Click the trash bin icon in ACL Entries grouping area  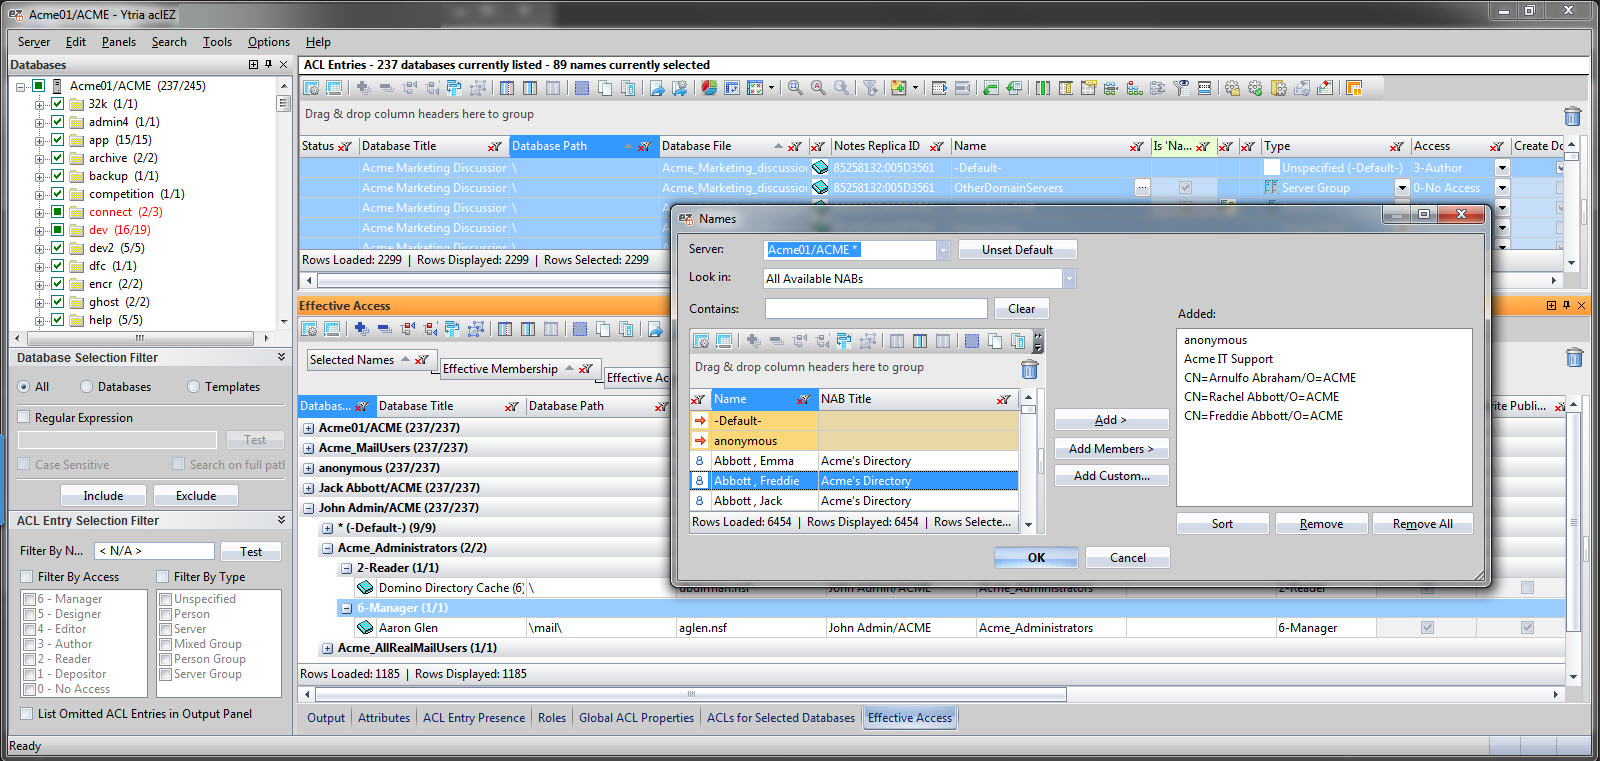click(1572, 116)
